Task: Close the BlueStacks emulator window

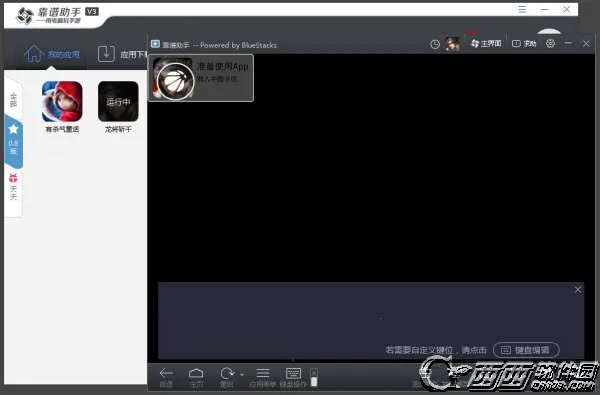Action: tap(586, 44)
